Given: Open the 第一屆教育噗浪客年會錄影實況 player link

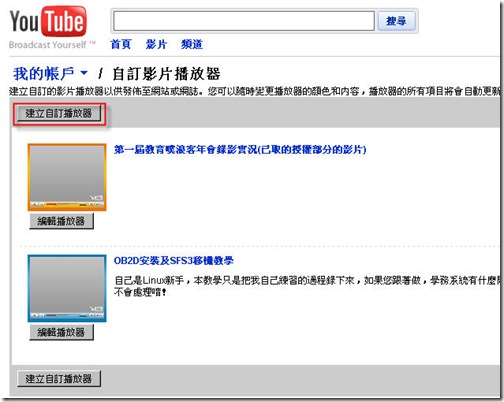Looking at the screenshot, I should (x=240, y=149).
